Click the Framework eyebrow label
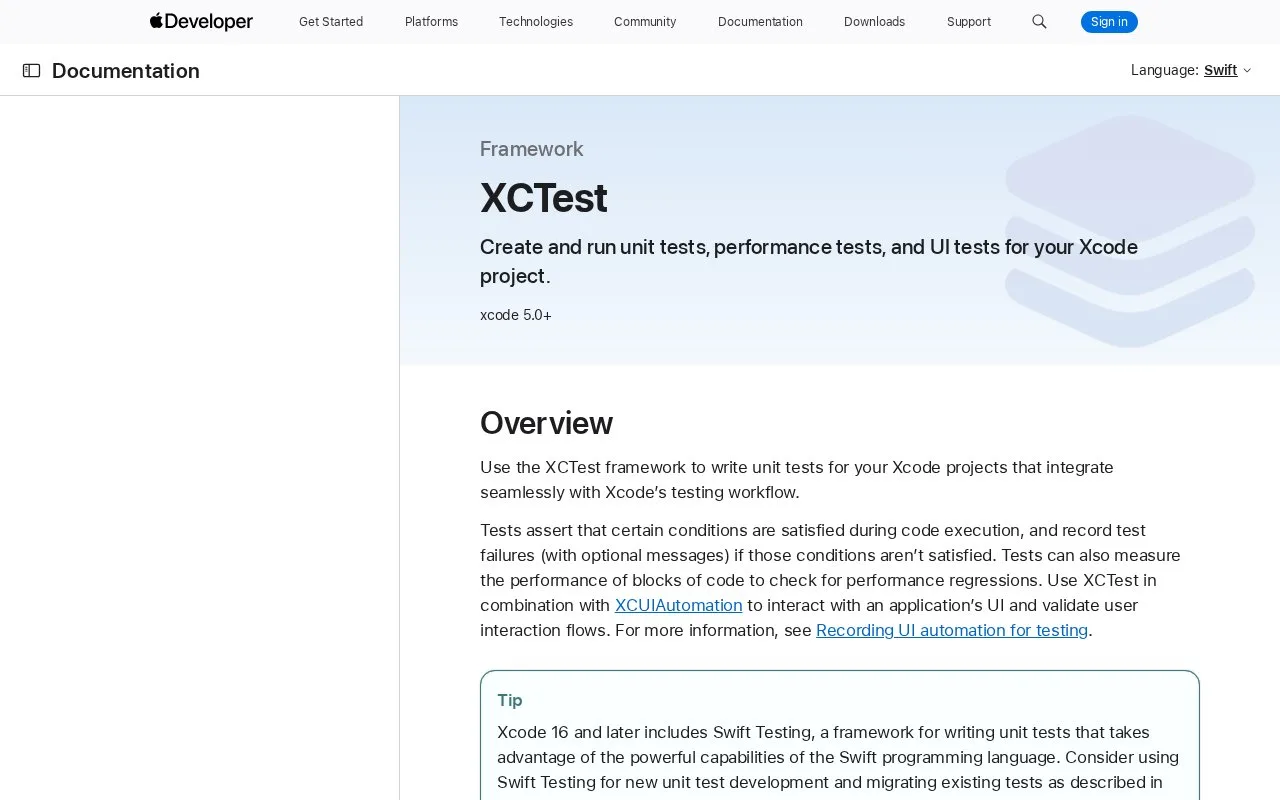The width and height of the screenshot is (1280, 800). [x=531, y=149]
